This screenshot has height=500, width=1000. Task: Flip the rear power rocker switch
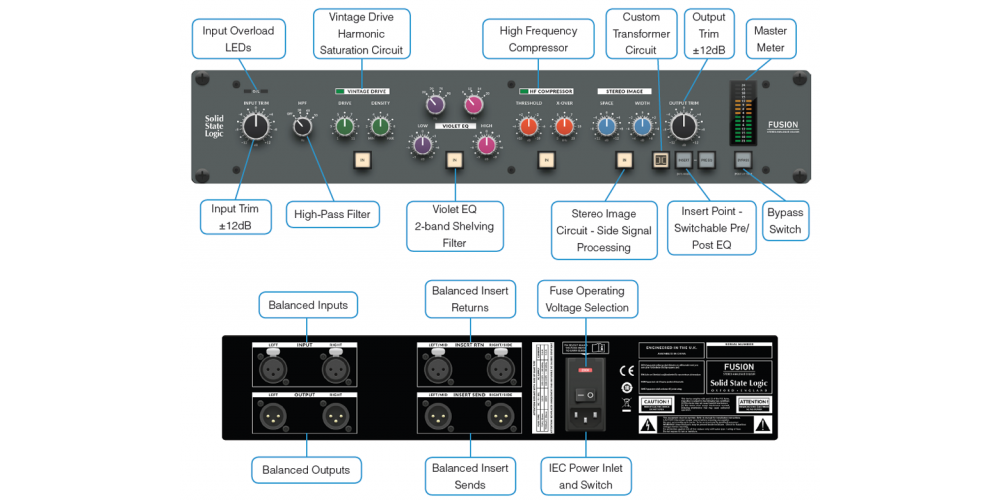[585, 395]
